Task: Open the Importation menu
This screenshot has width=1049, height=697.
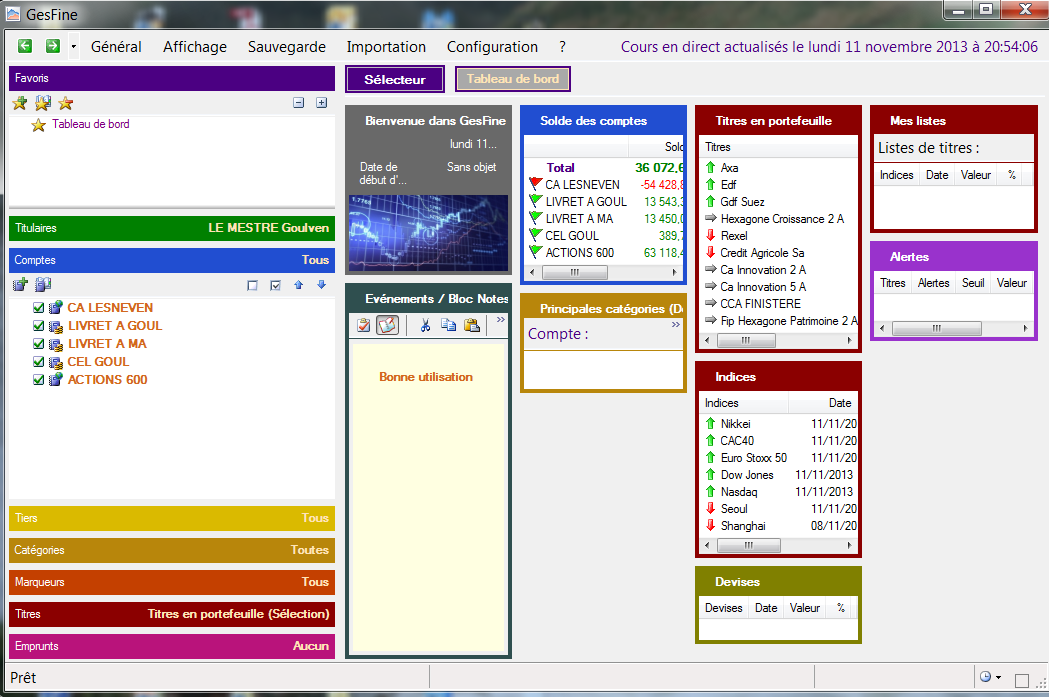Action: click(386, 47)
